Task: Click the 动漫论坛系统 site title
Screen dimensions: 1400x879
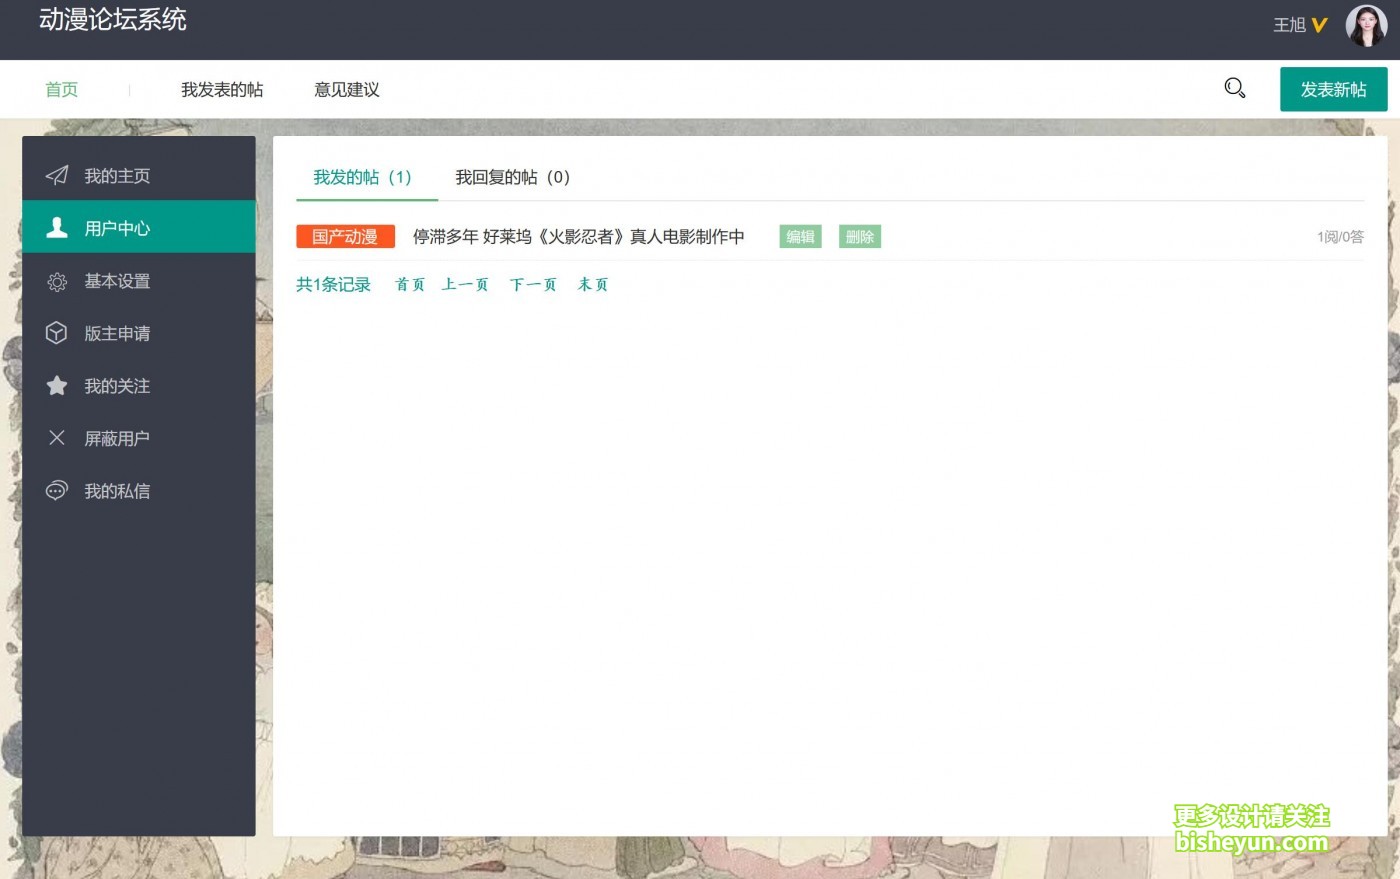Action: tap(112, 19)
